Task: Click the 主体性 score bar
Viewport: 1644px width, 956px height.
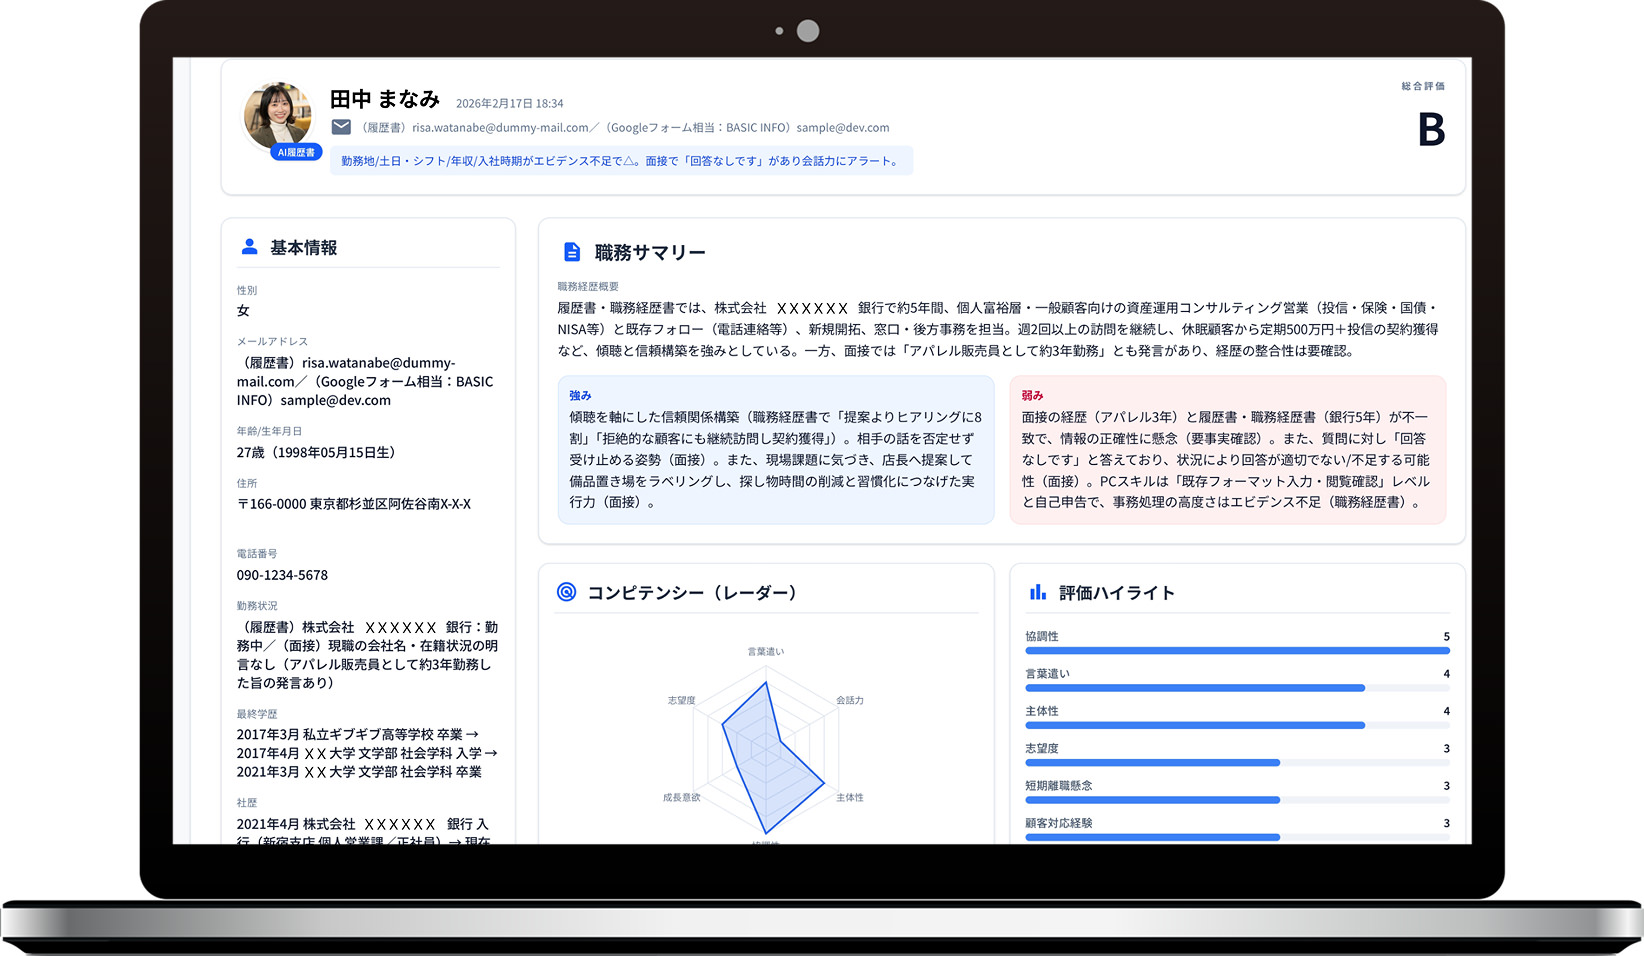Action: coord(1236,725)
